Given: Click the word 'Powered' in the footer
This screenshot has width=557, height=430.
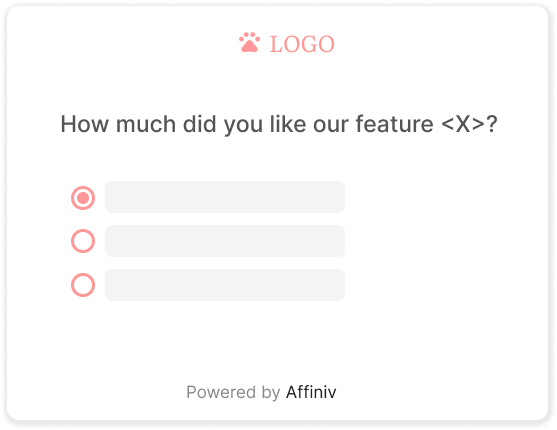Looking at the screenshot, I should coord(221,392).
